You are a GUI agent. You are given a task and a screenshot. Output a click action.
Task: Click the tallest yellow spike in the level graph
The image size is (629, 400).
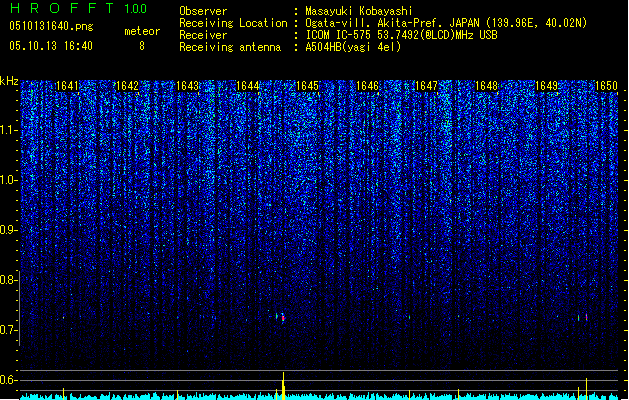283,386
